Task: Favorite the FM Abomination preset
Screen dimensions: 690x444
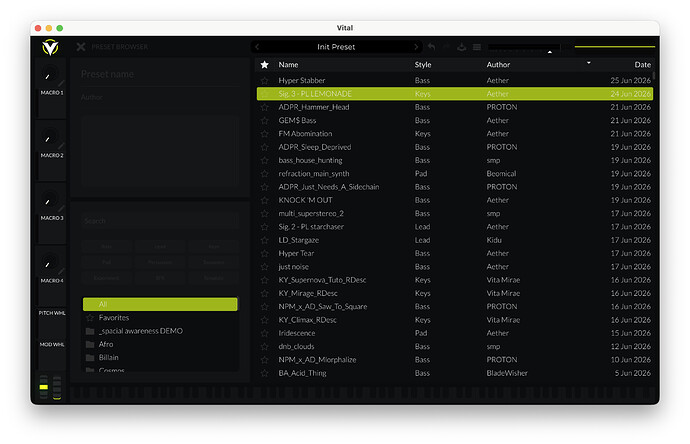Action: 264,134
